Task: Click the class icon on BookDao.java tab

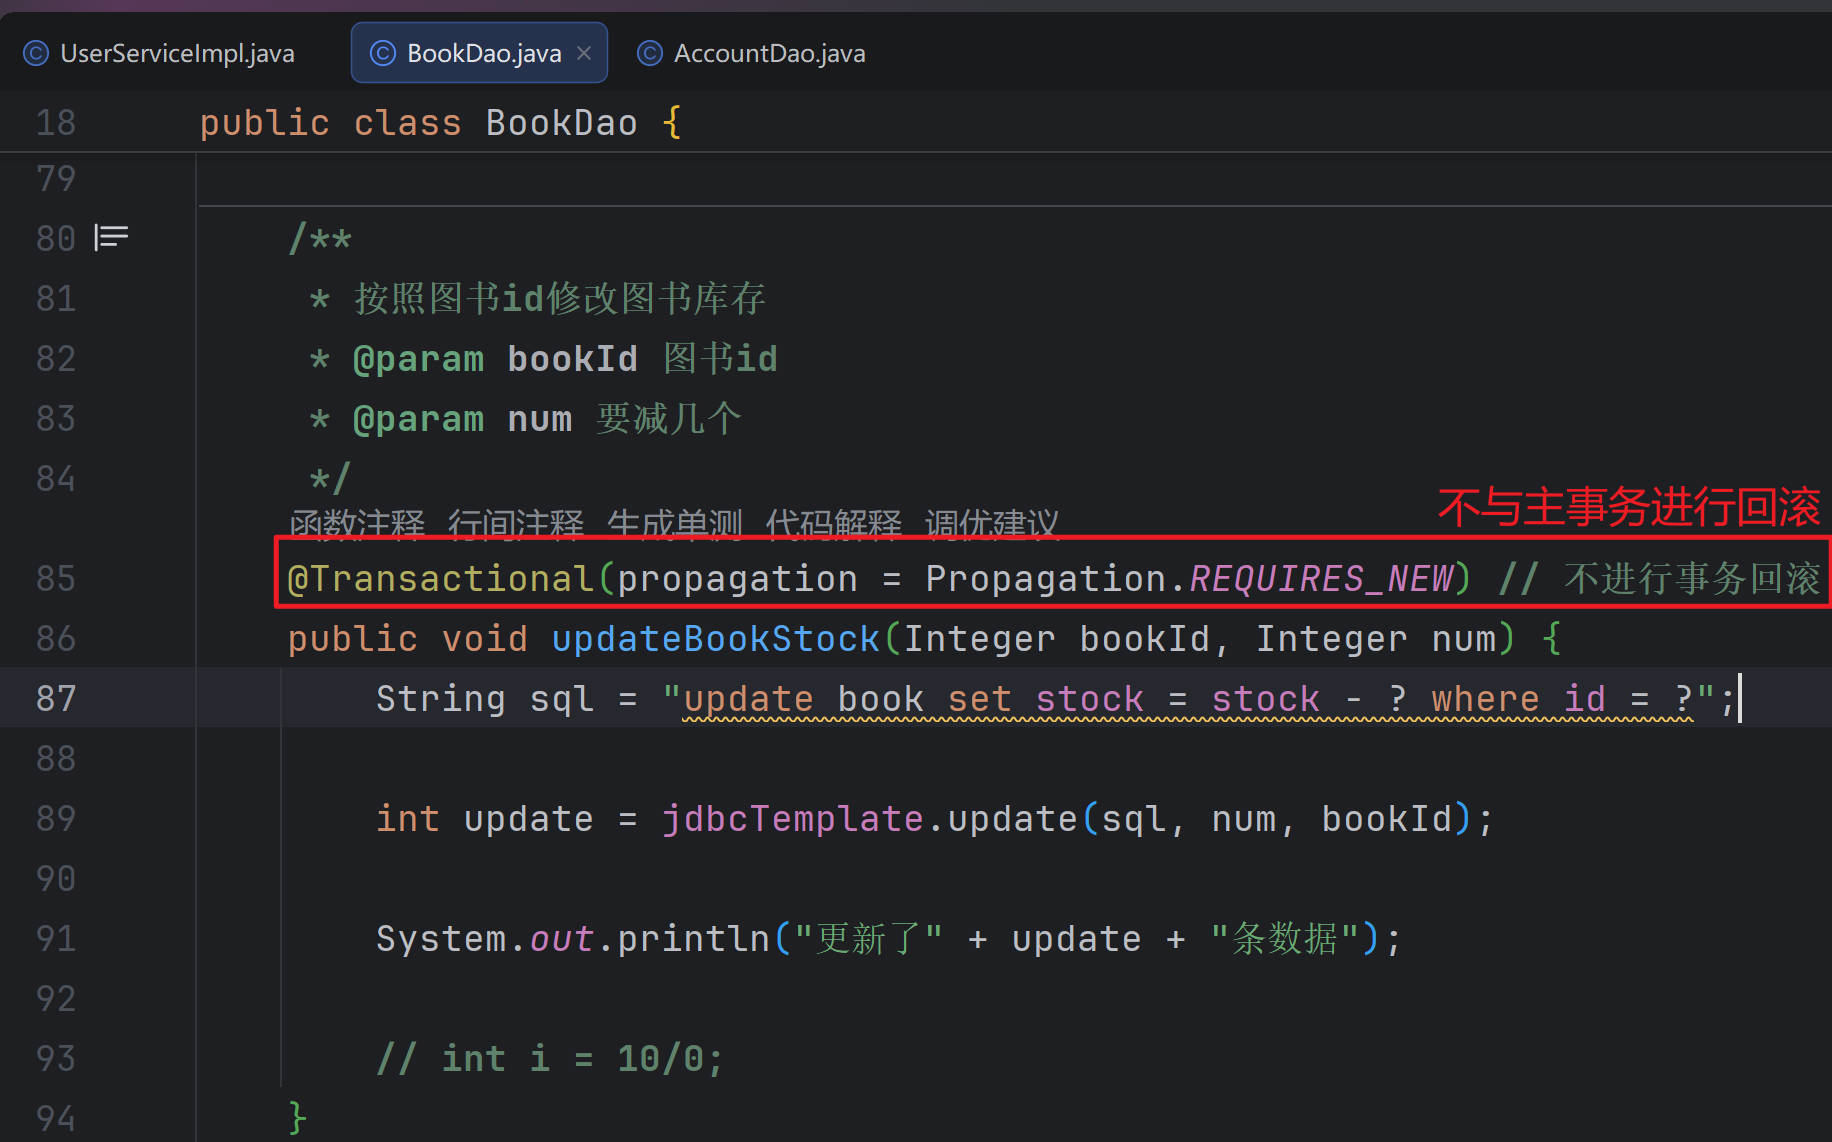Action: (x=382, y=53)
